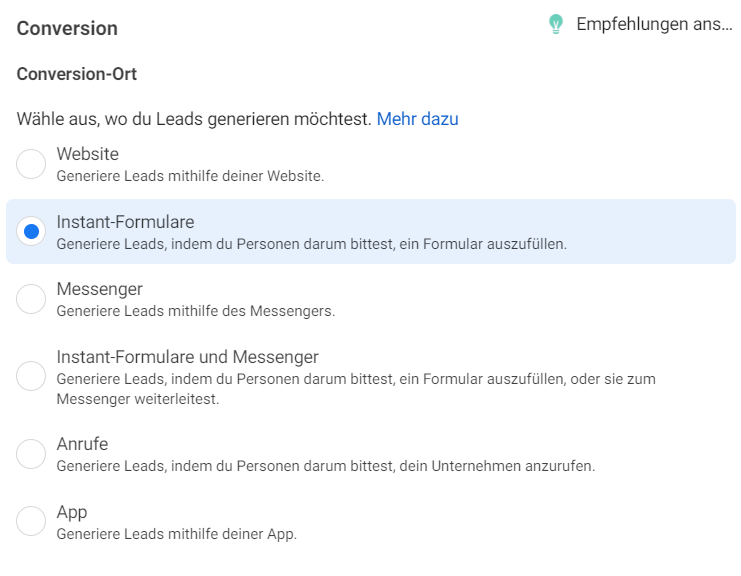The width and height of the screenshot is (741, 576).
Task: Click the 'Conversion-Ort' subheading
Action: (x=77, y=74)
